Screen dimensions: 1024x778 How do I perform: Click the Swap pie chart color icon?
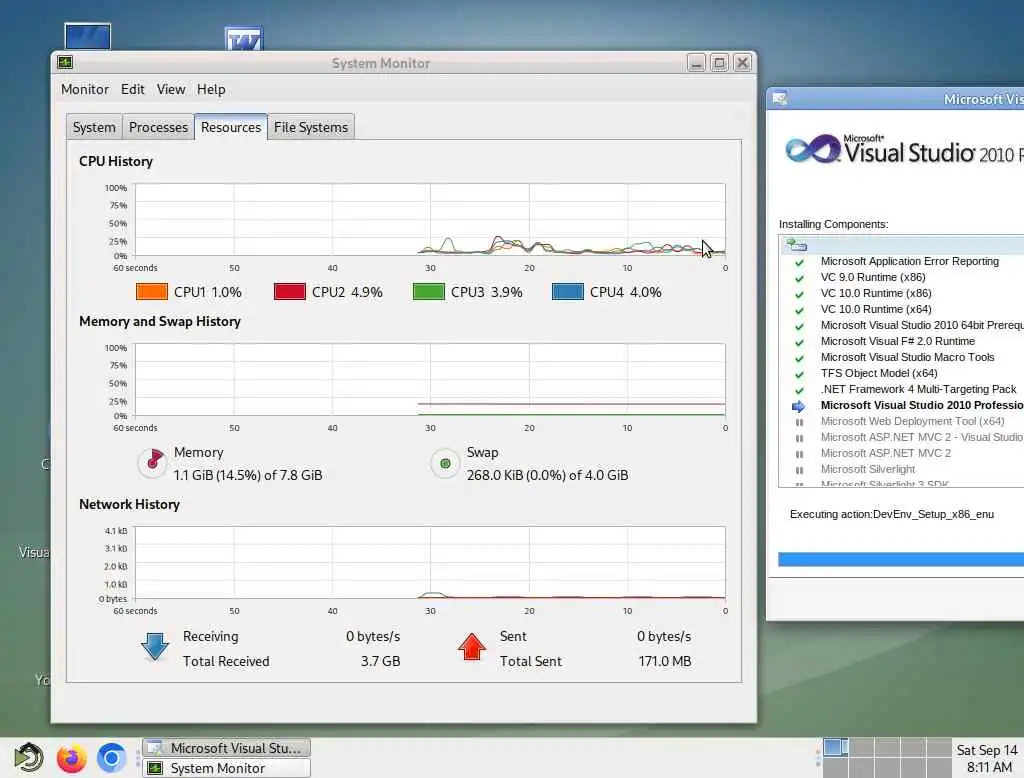[x=445, y=463]
